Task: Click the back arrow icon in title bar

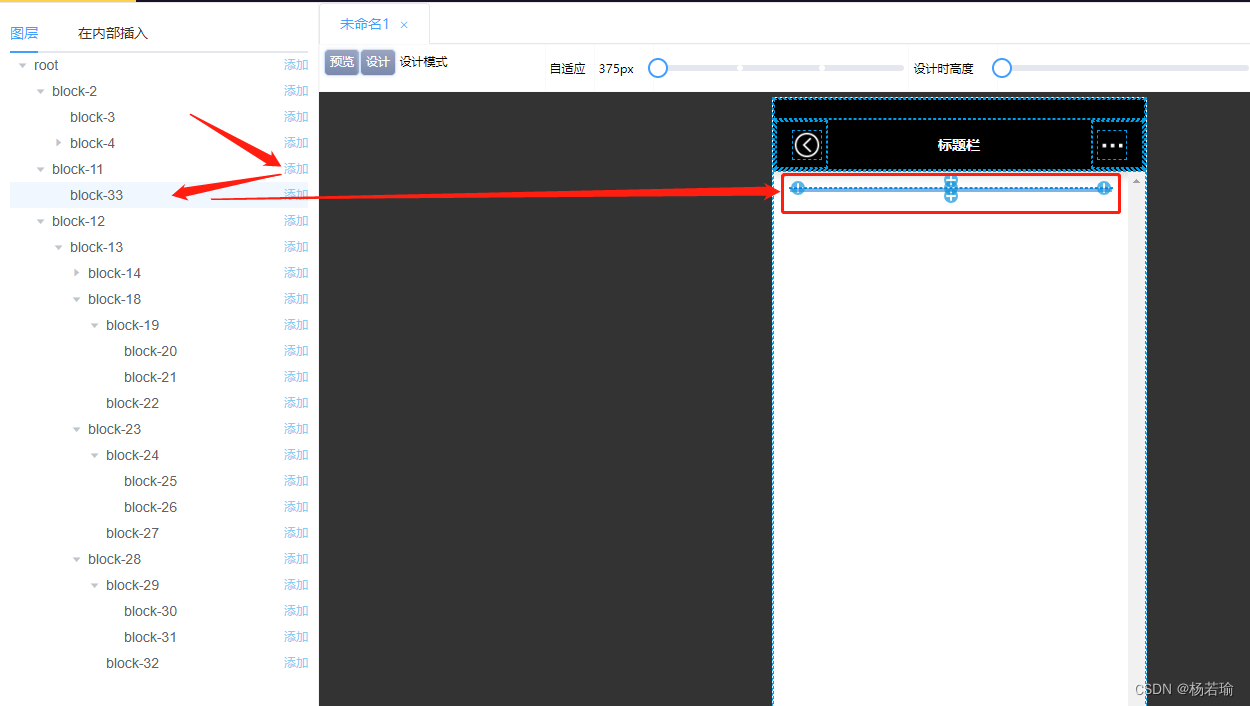Action: tap(807, 145)
